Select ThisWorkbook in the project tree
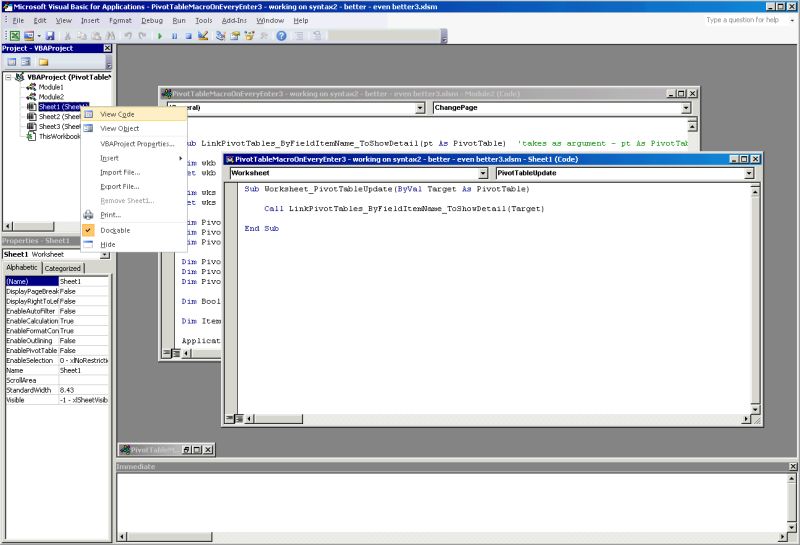Viewport: 800px width, 545px height. pos(59,136)
